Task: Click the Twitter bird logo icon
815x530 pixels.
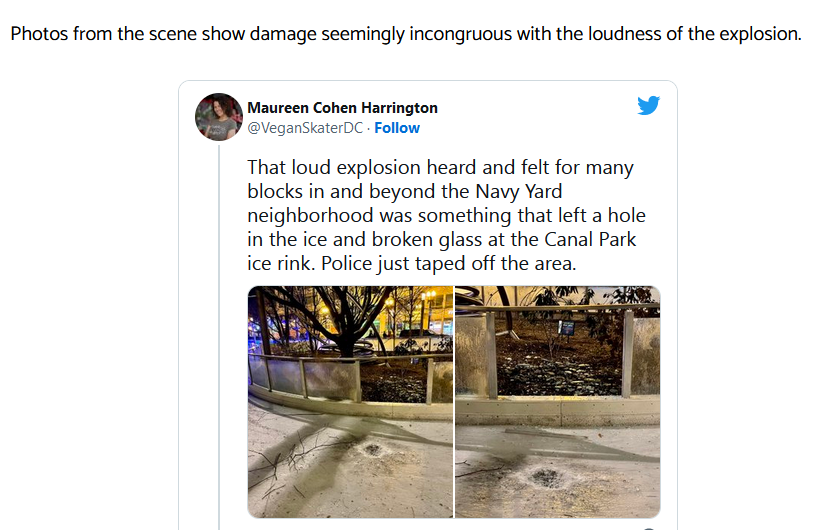Action: [648, 105]
